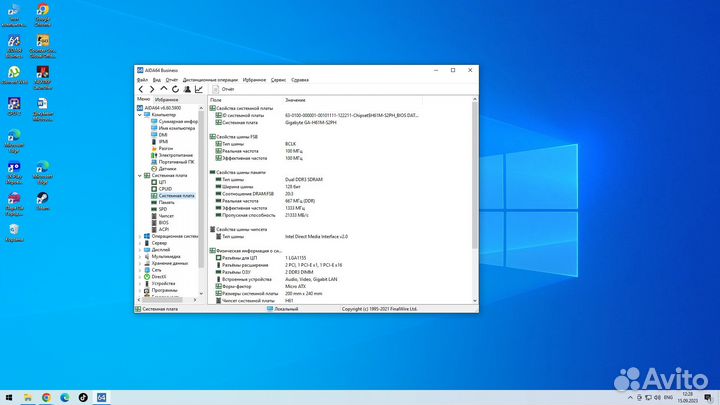Open the Справка menu
The width and height of the screenshot is (720, 405).
[300, 80]
